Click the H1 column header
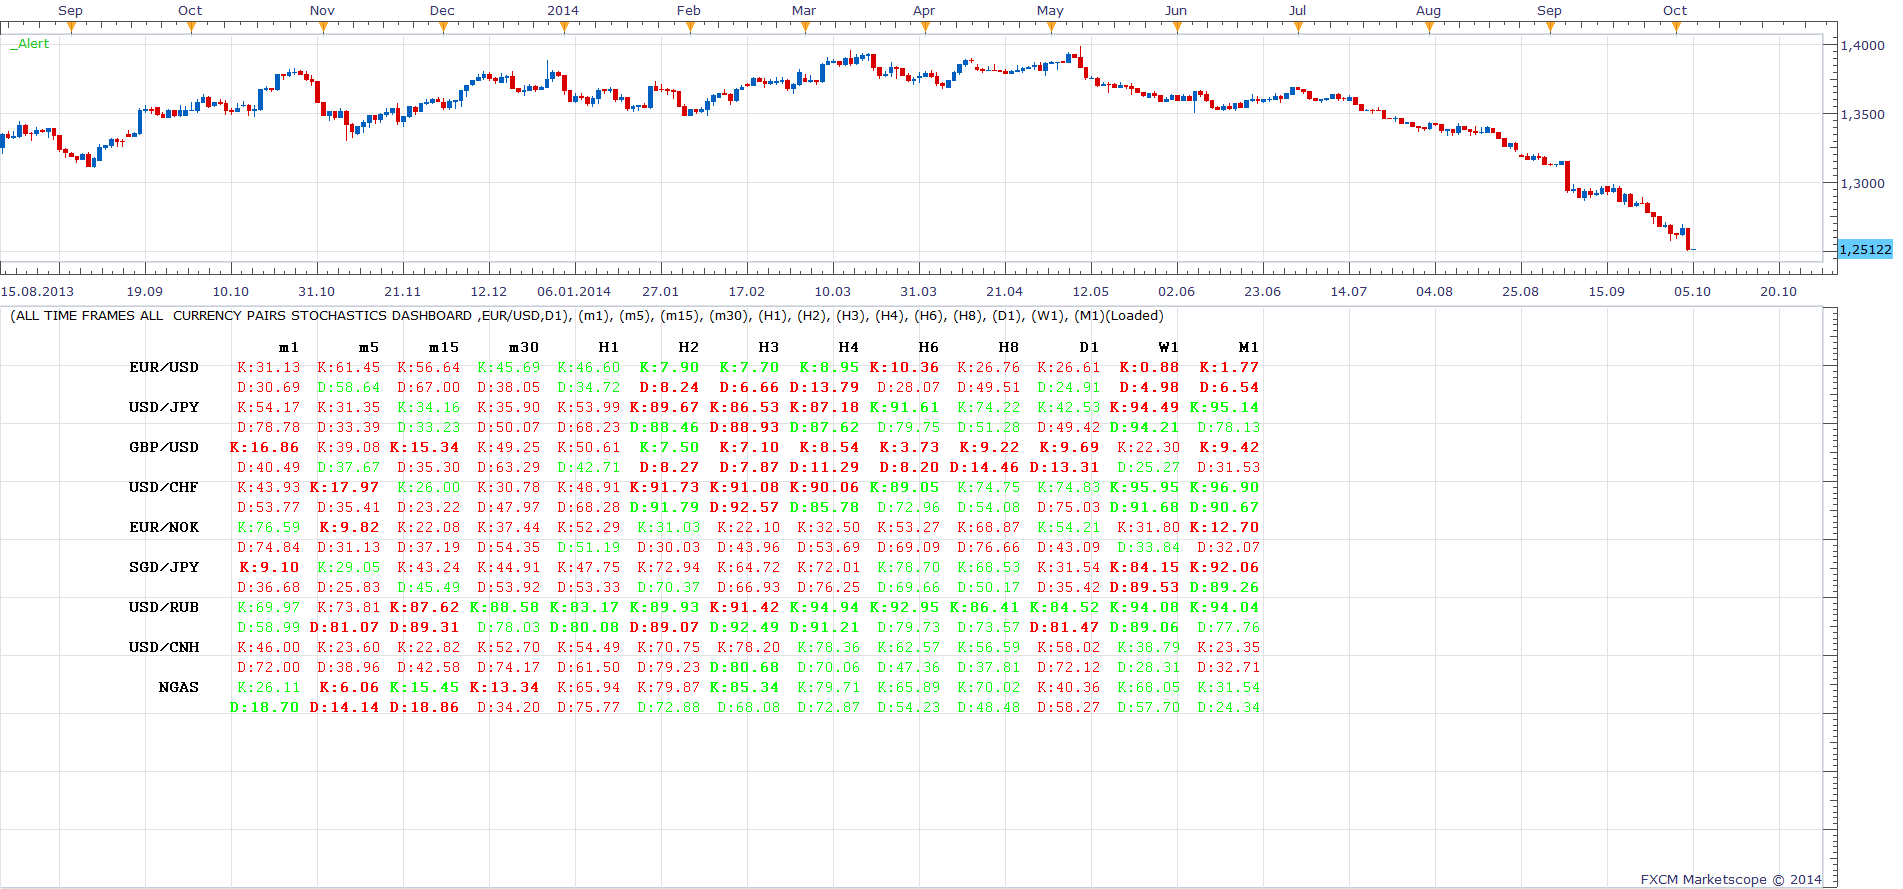 609,347
